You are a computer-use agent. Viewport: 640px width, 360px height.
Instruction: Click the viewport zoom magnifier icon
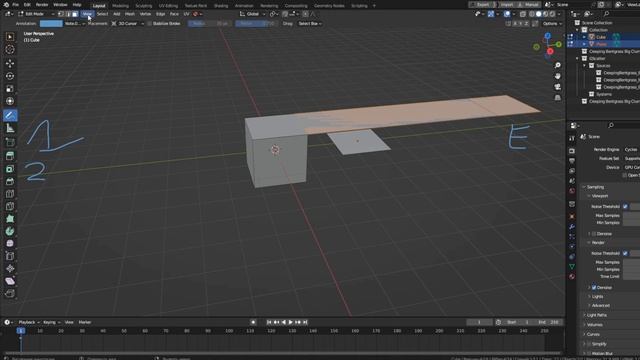coord(558,65)
